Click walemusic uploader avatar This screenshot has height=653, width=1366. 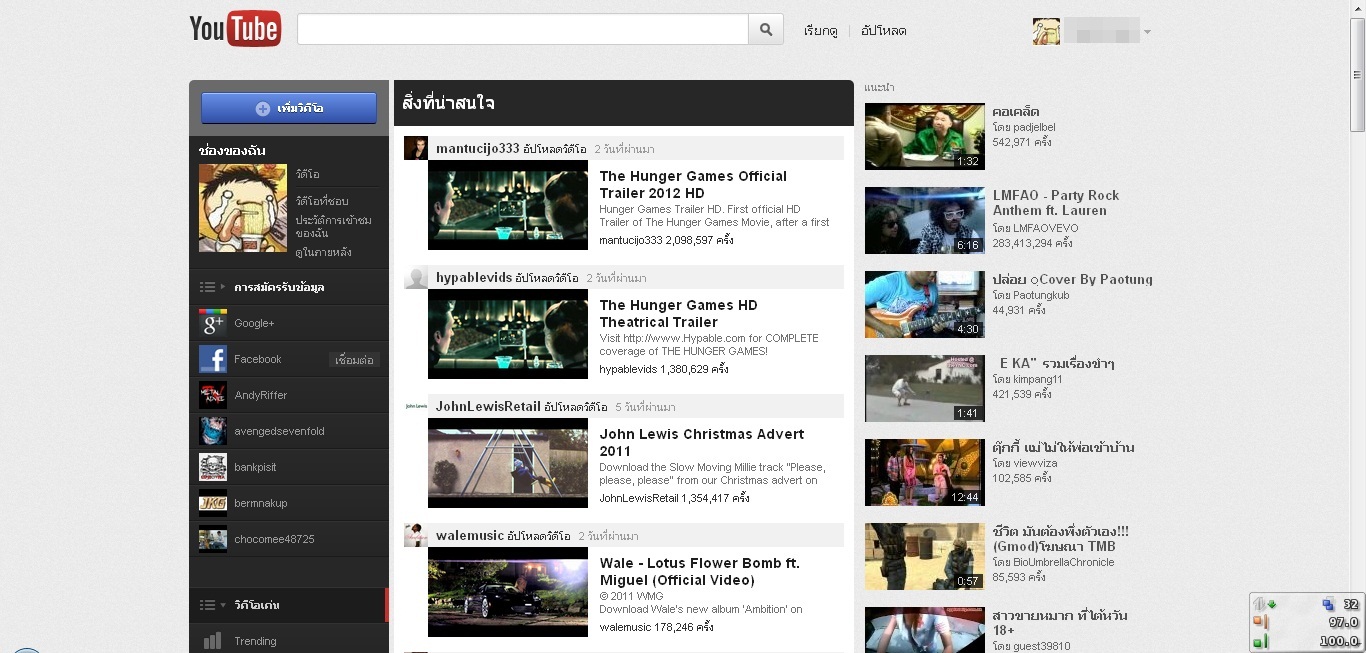(x=416, y=535)
